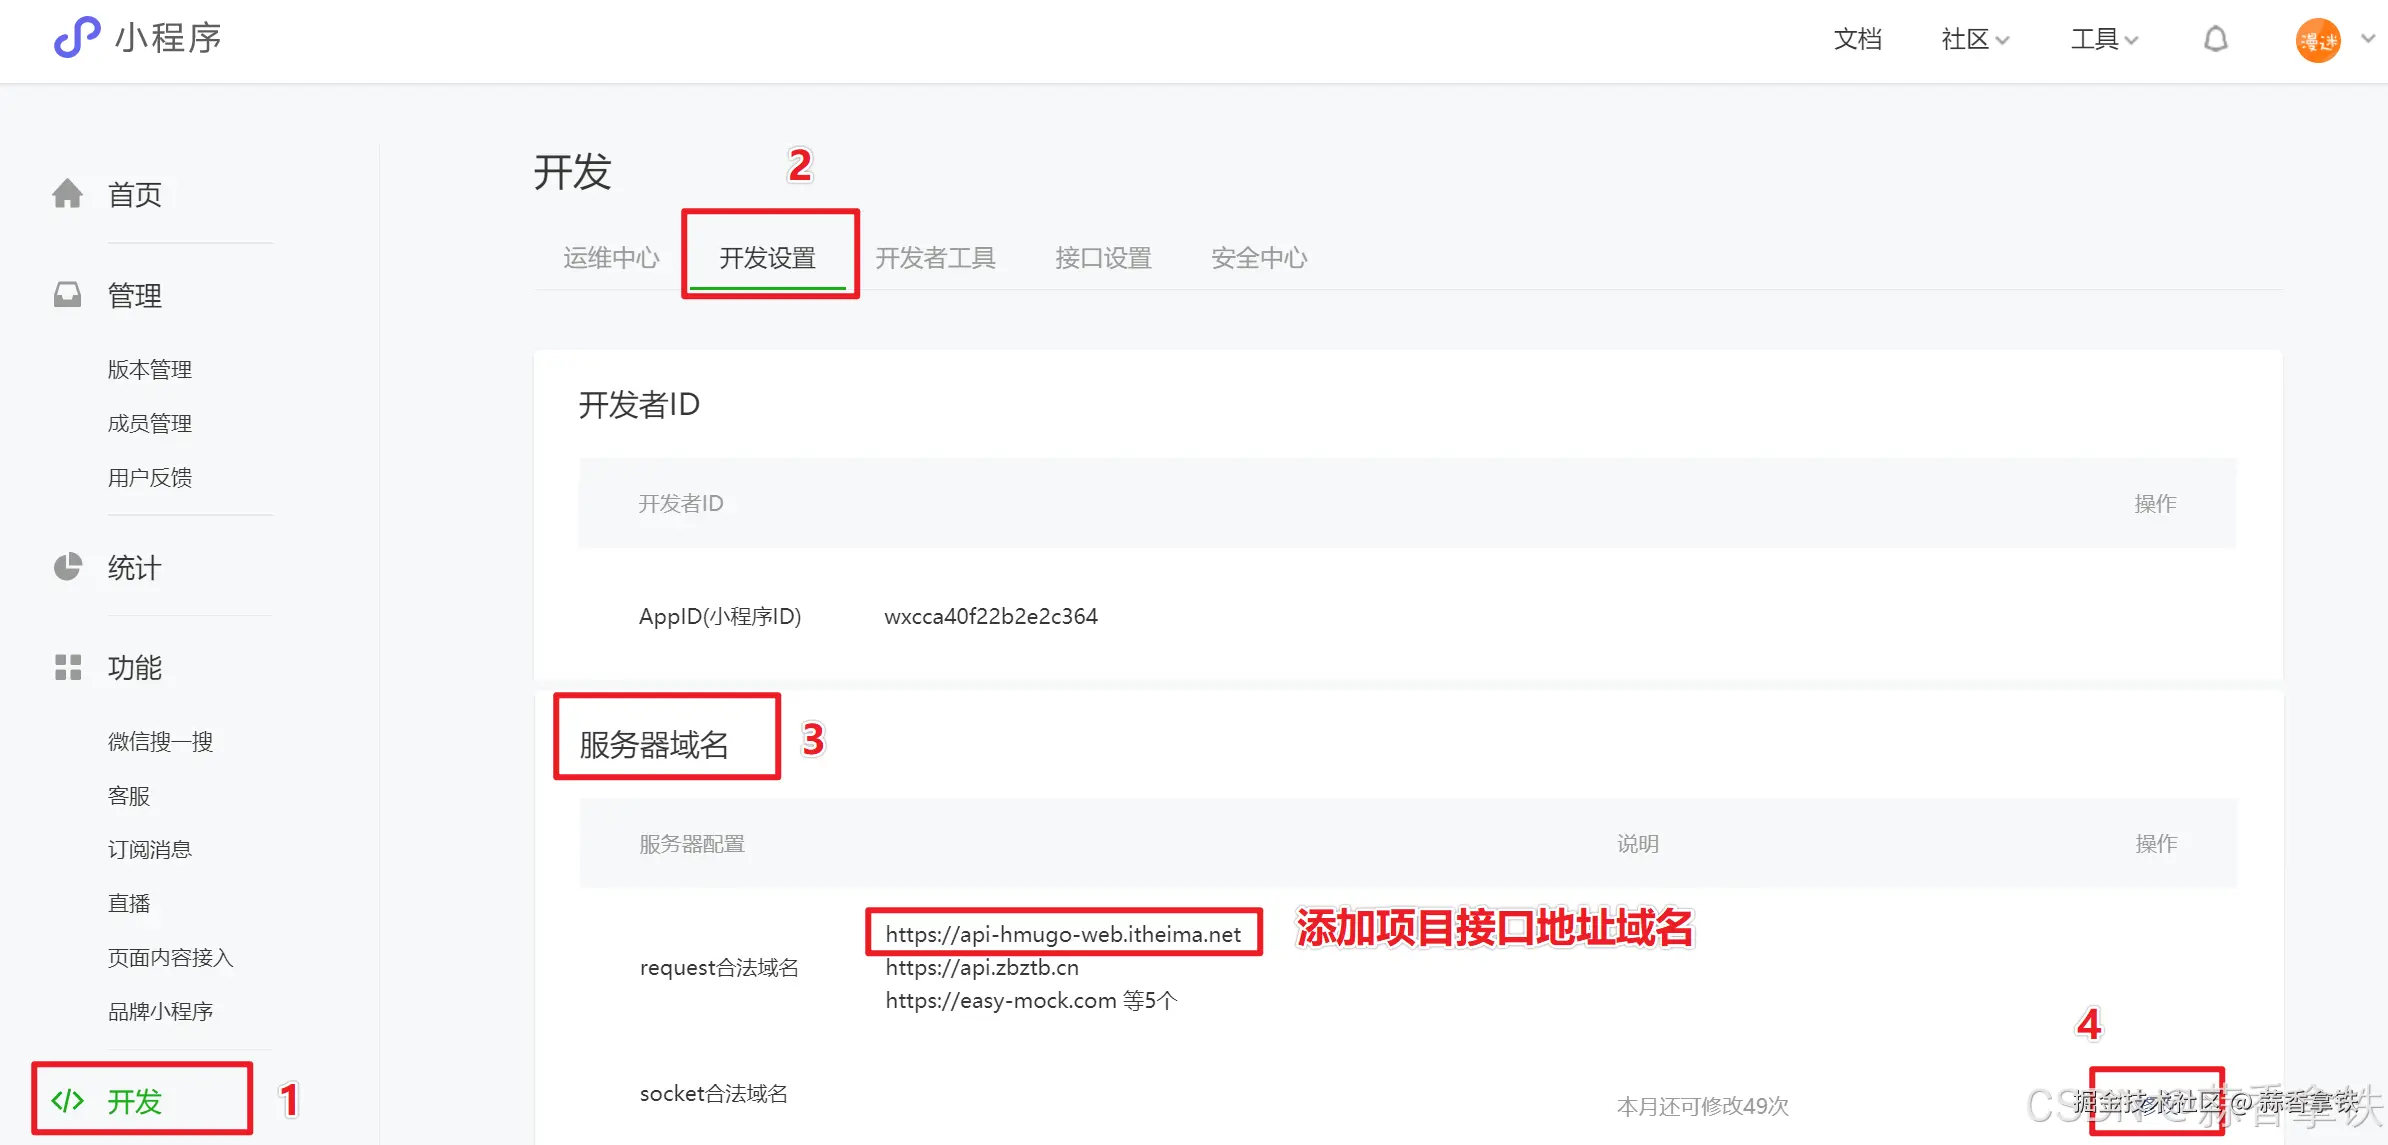
Task: Go to 版本管理 in sidebar
Action: pyautogui.click(x=150, y=369)
